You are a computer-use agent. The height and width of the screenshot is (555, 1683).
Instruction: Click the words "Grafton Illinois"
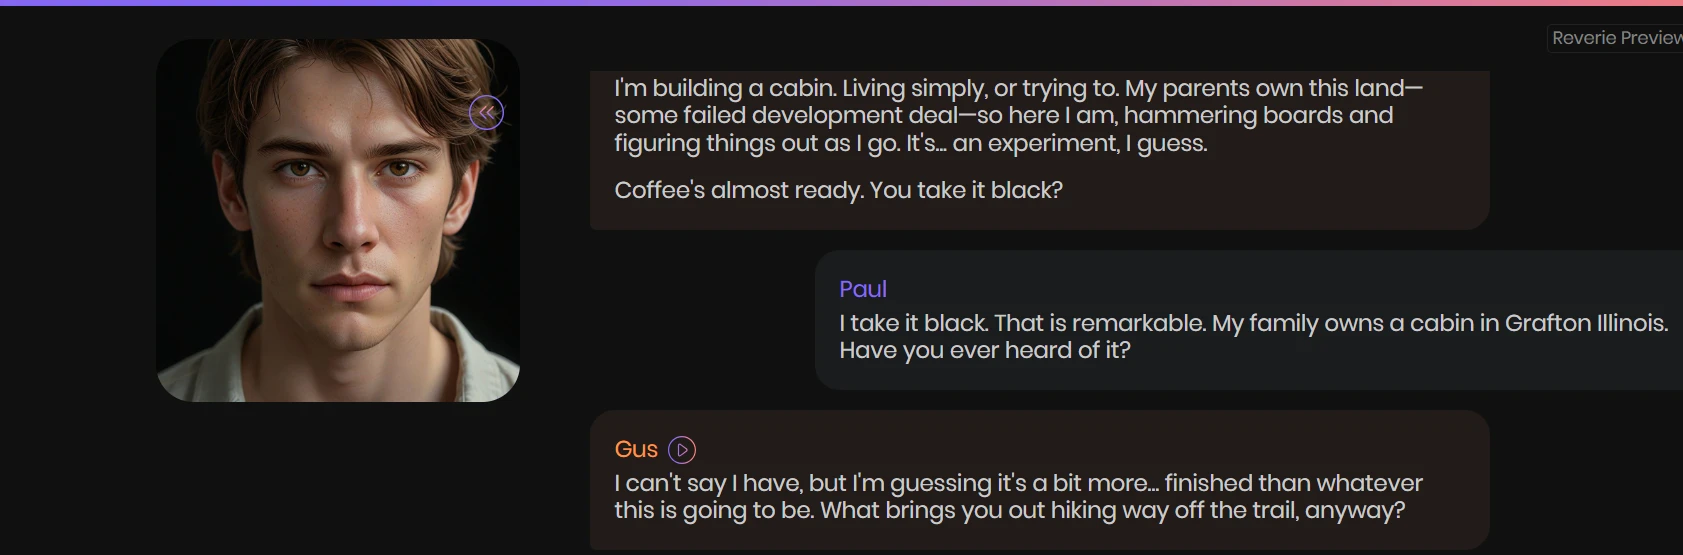click(1585, 323)
